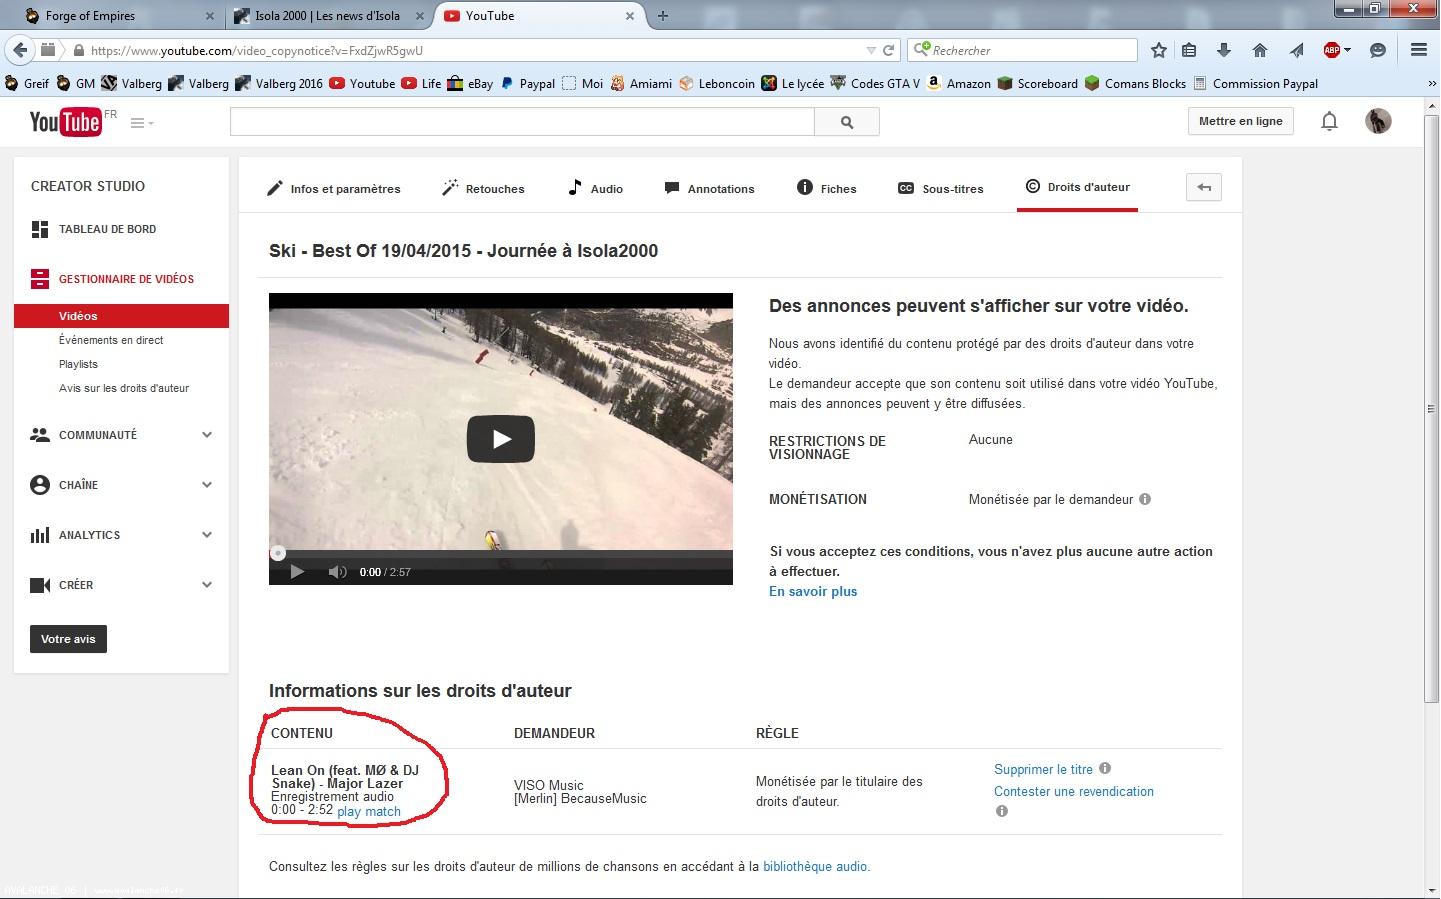Open Playlists in sidebar
The image size is (1441, 899).
point(78,364)
